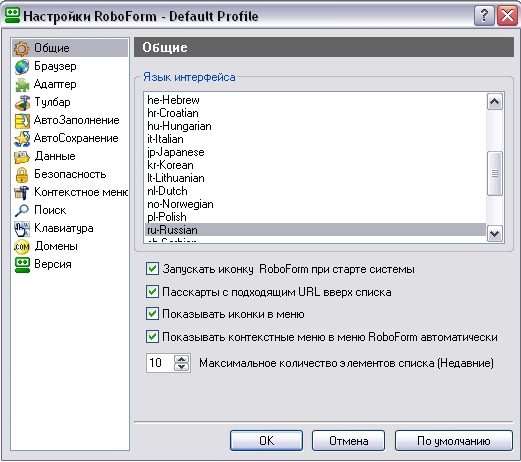Select it-Italian in language list

click(x=315, y=139)
